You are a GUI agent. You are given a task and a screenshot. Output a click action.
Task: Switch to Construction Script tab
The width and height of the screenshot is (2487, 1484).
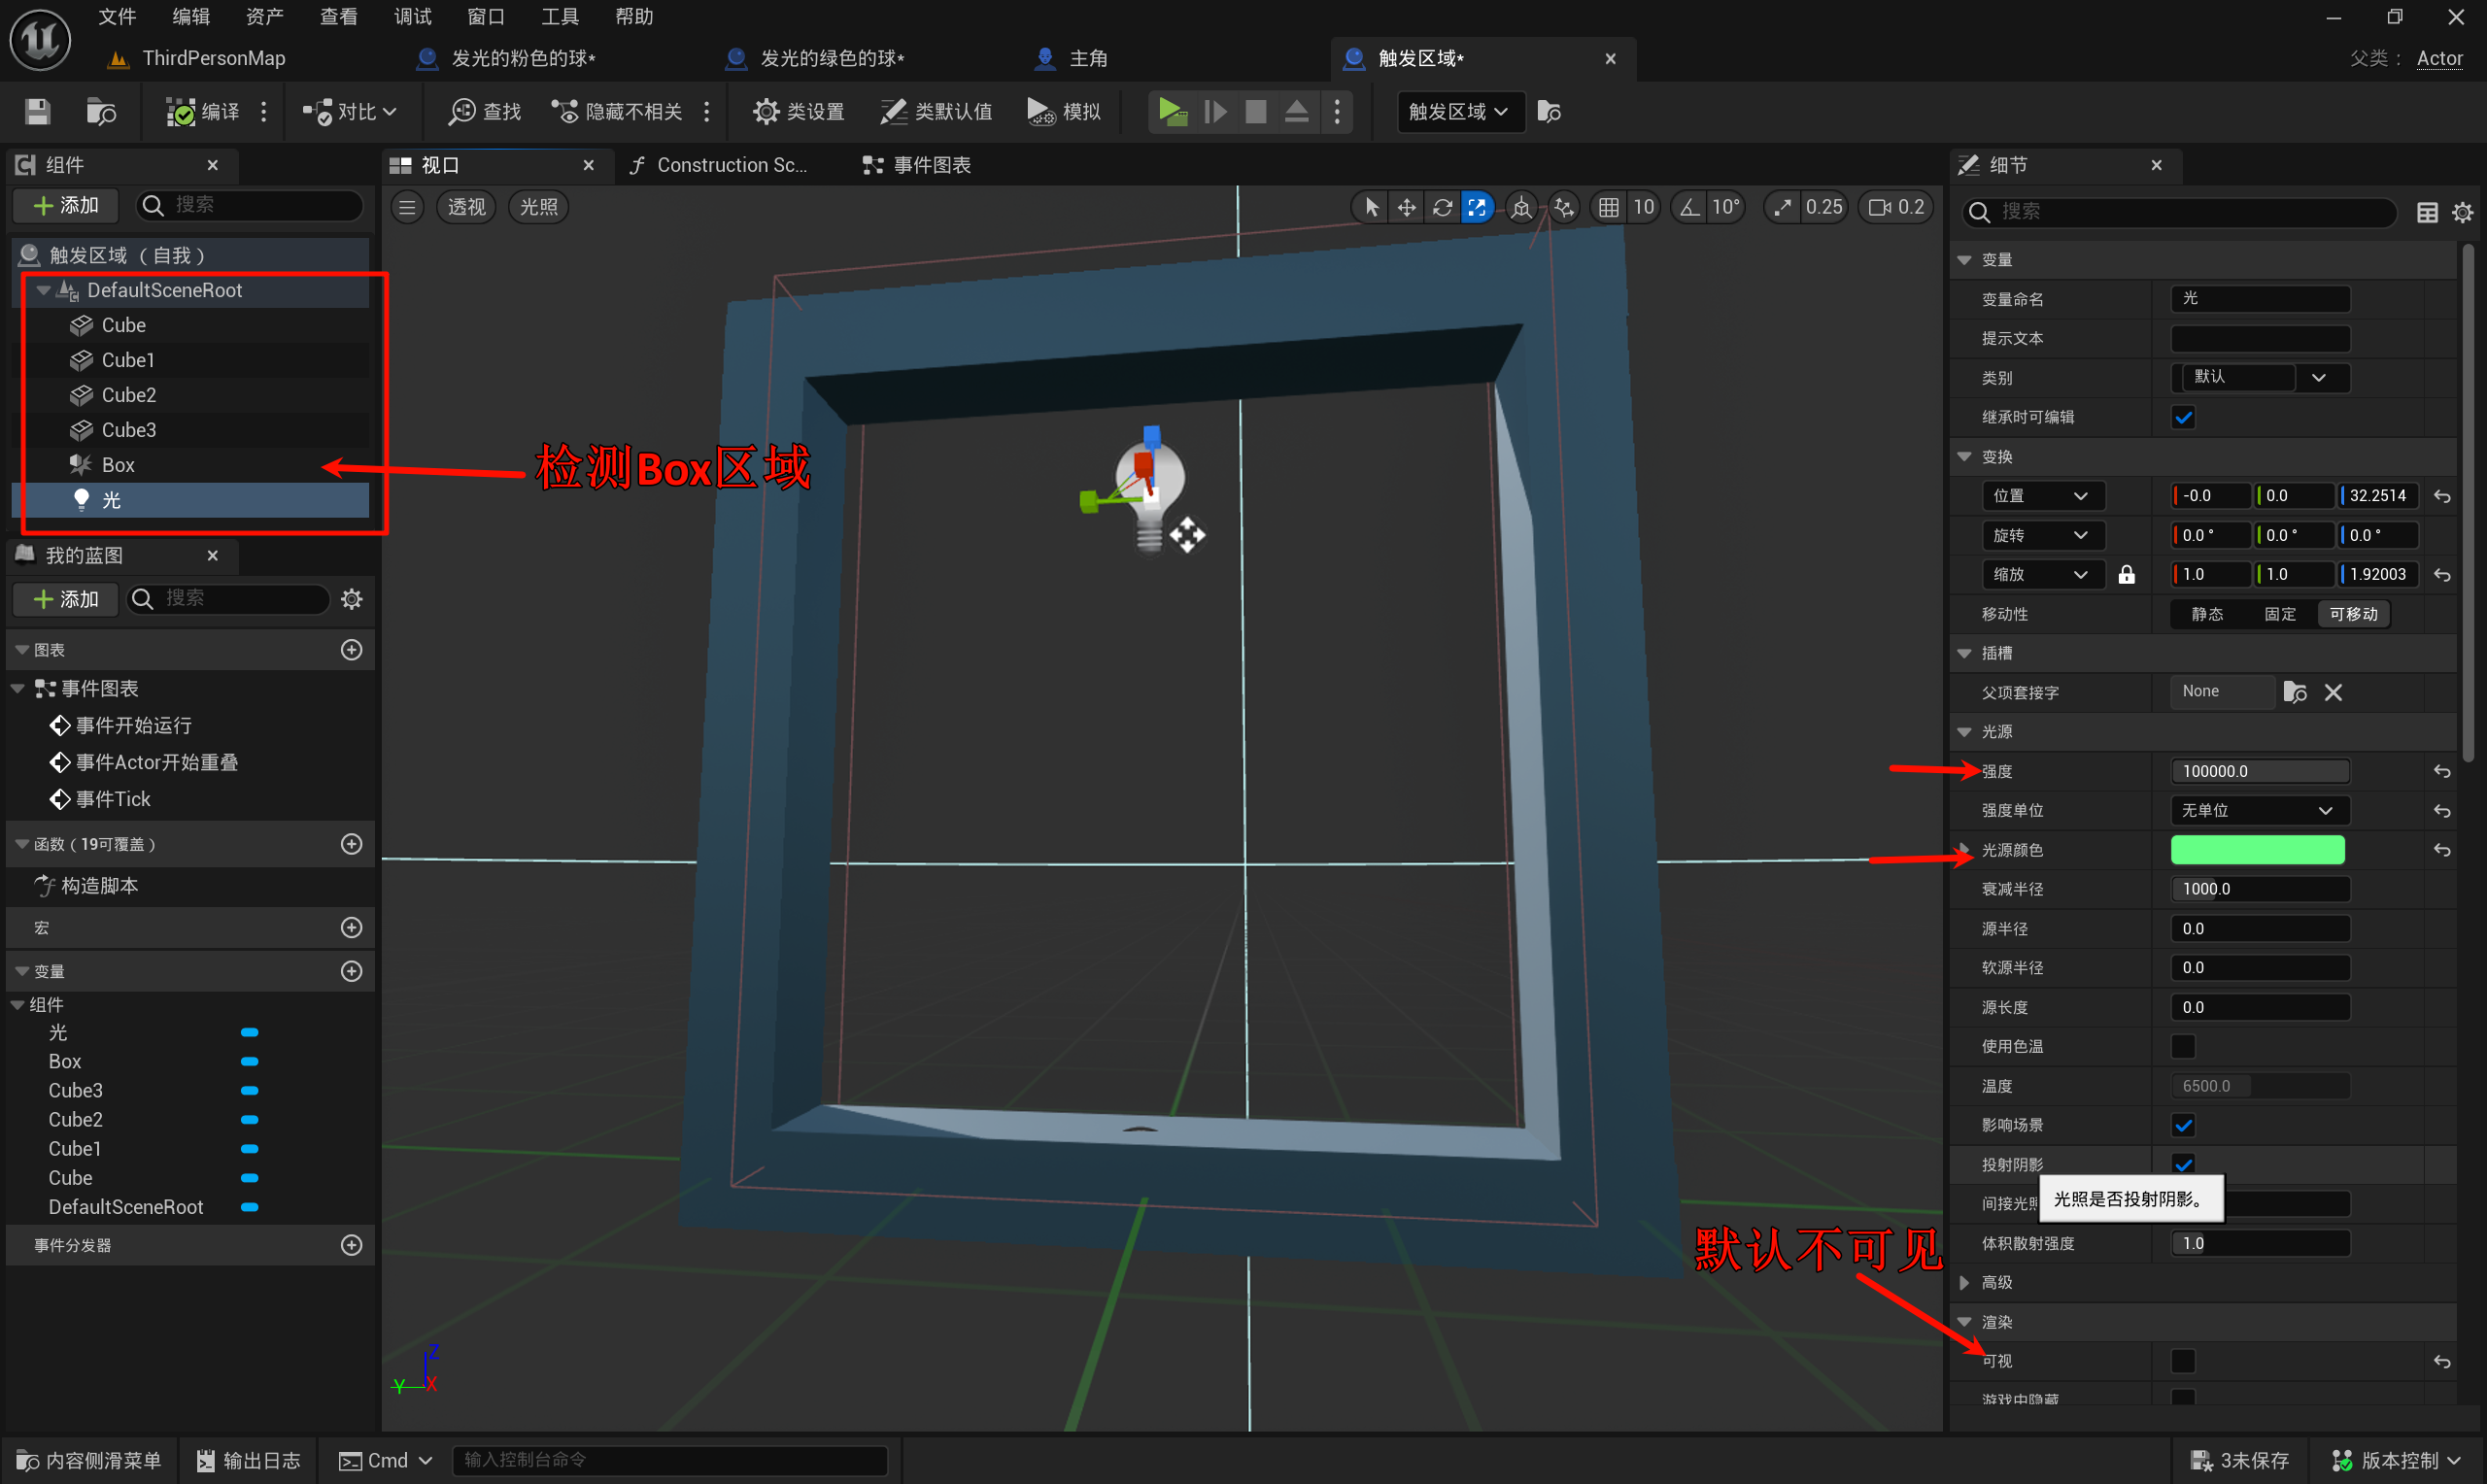(719, 165)
